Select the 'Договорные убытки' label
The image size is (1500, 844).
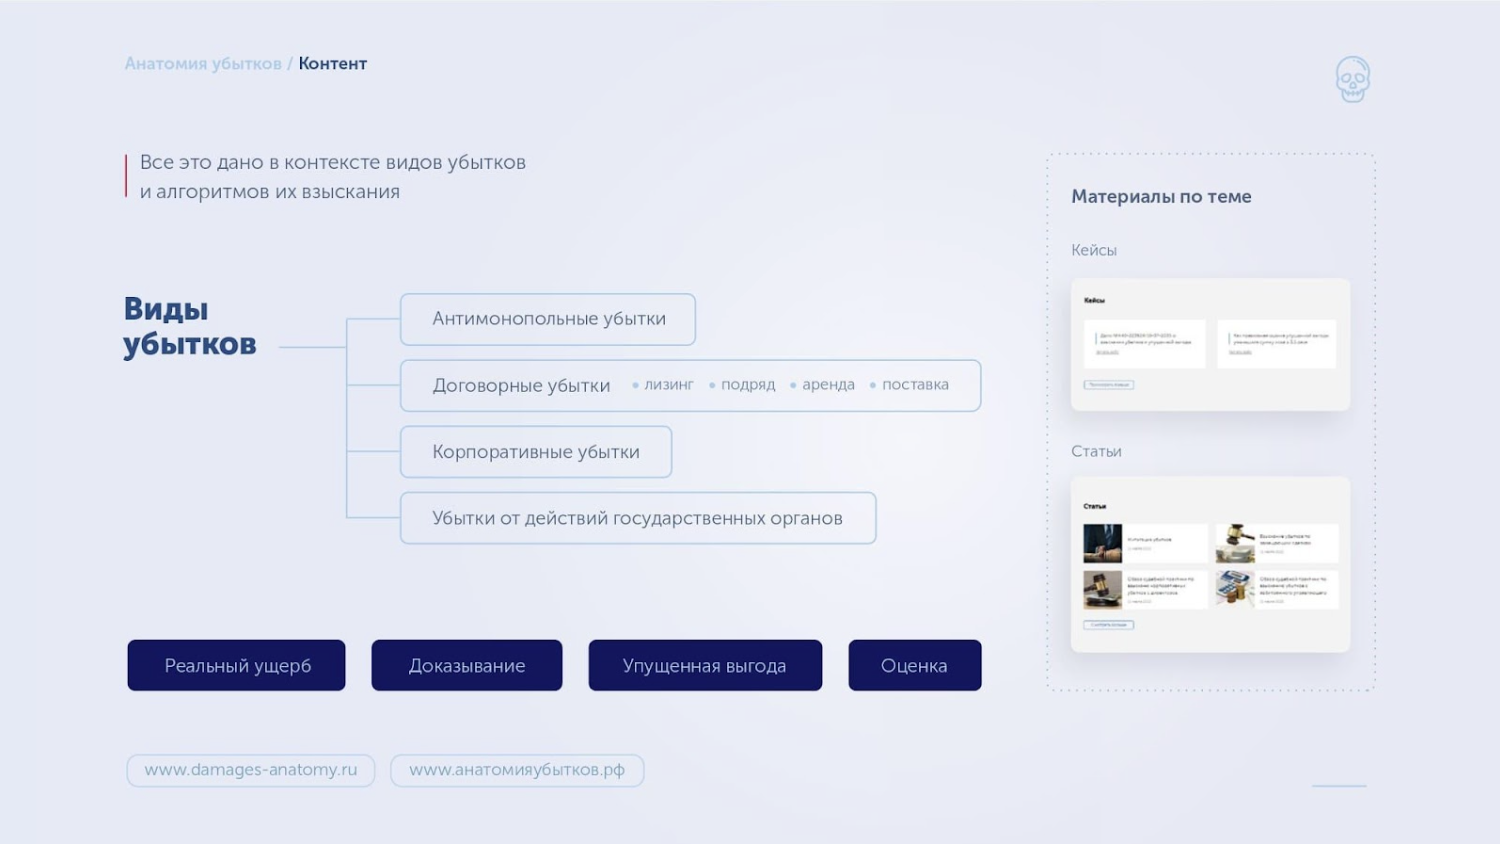[521, 386]
